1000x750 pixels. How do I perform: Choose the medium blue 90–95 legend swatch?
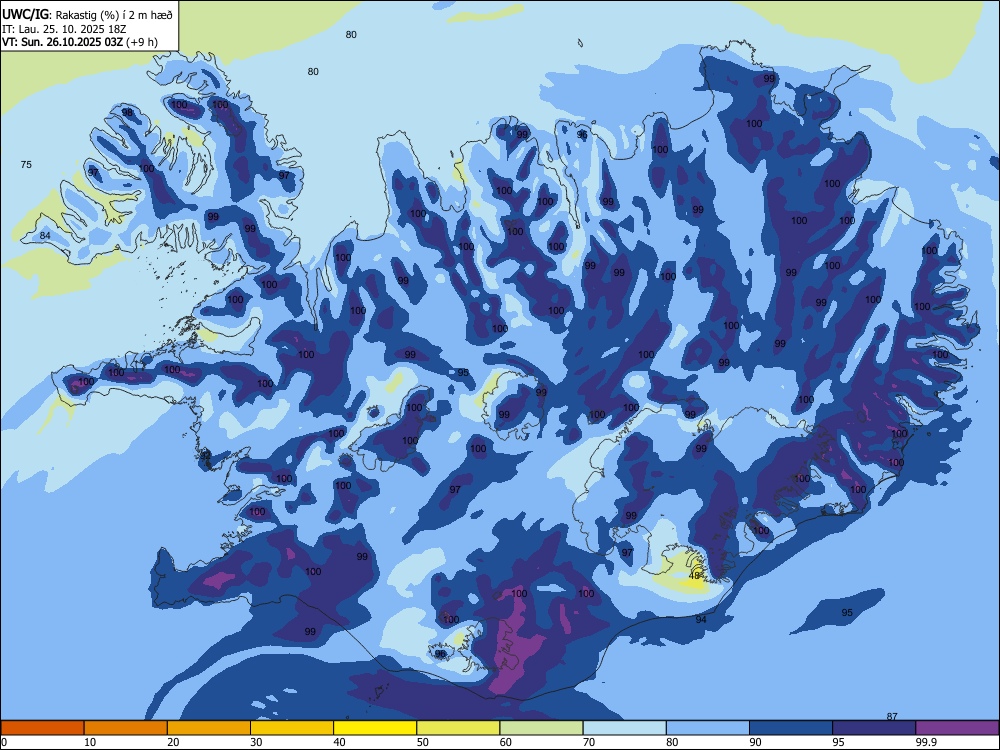tap(791, 728)
